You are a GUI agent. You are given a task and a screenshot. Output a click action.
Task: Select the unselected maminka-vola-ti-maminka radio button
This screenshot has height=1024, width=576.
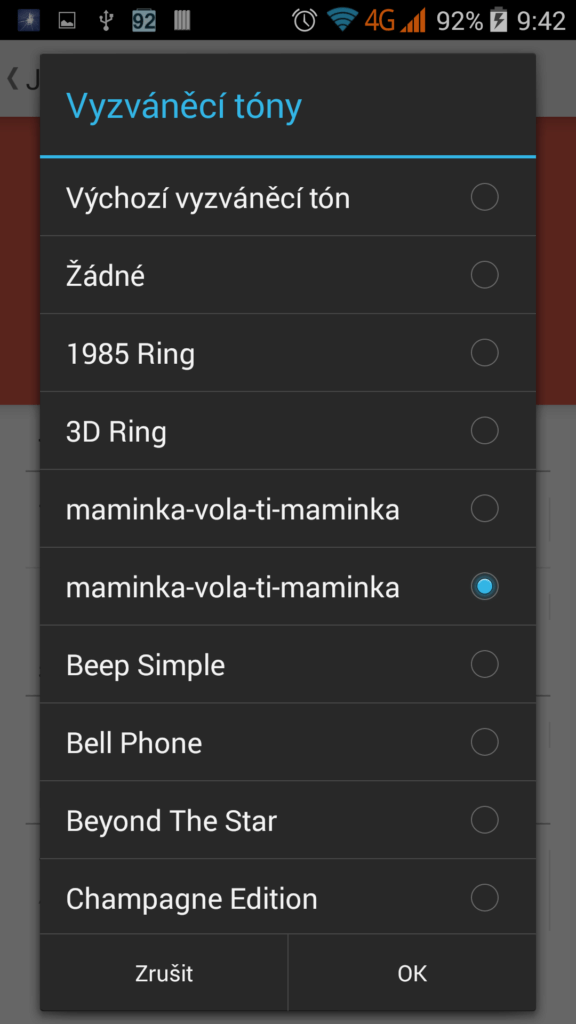coord(485,509)
